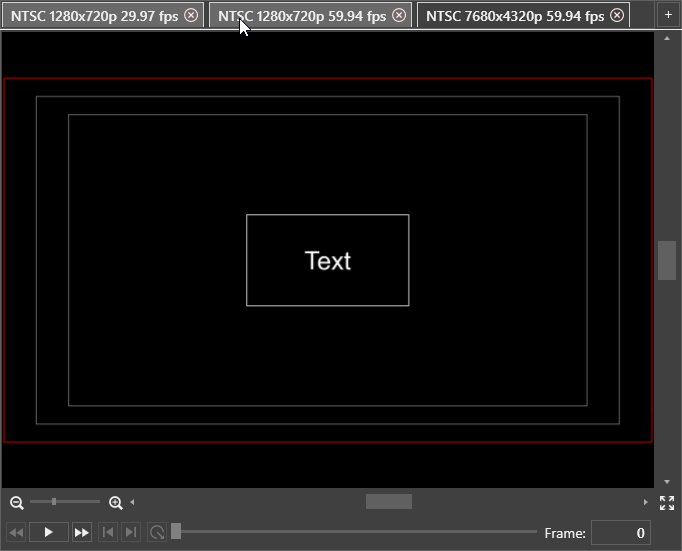
Task: Click the frame timeline slider handle
Action: point(176,531)
